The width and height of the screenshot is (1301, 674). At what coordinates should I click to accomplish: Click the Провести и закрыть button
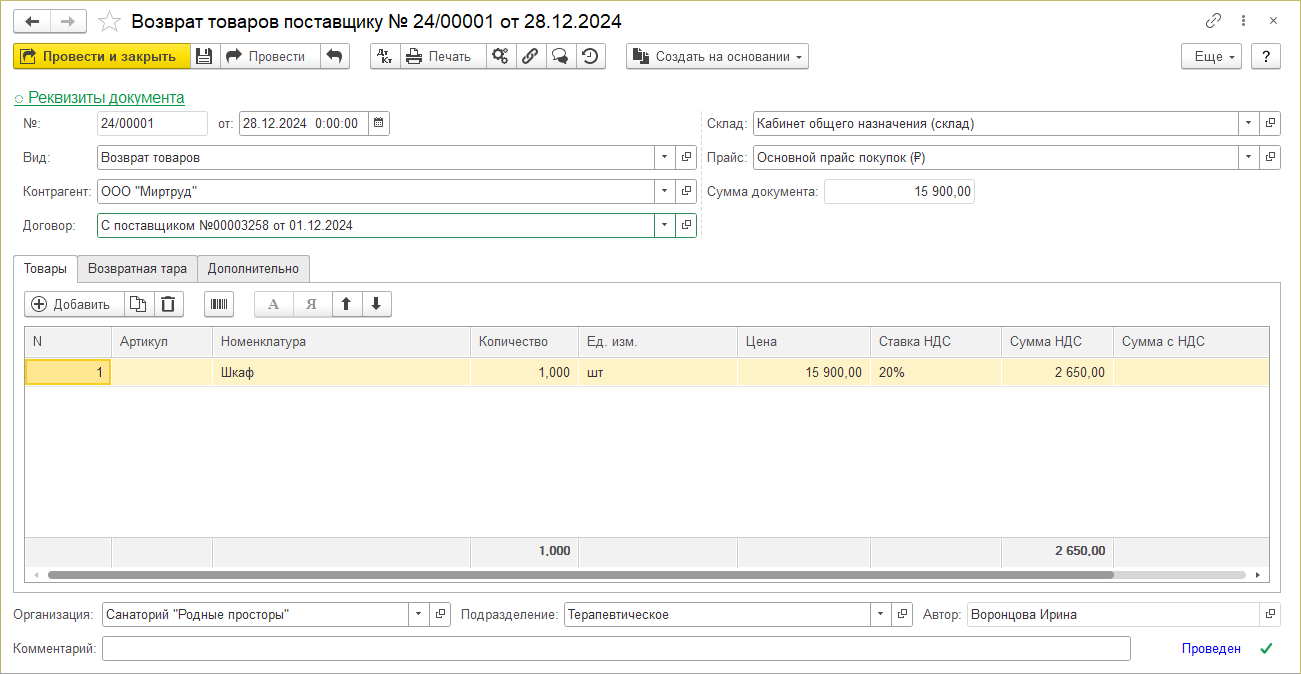(x=101, y=57)
